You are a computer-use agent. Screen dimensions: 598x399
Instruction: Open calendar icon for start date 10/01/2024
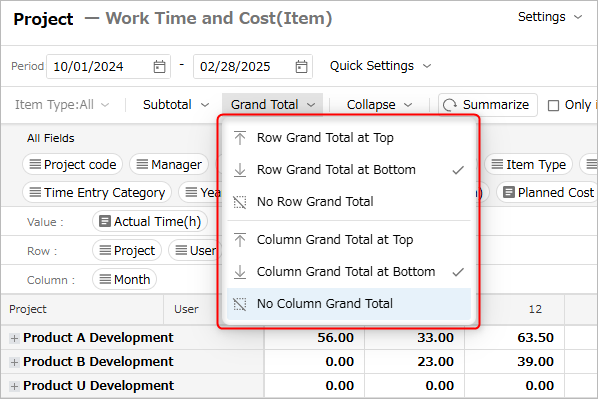tap(159, 67)
